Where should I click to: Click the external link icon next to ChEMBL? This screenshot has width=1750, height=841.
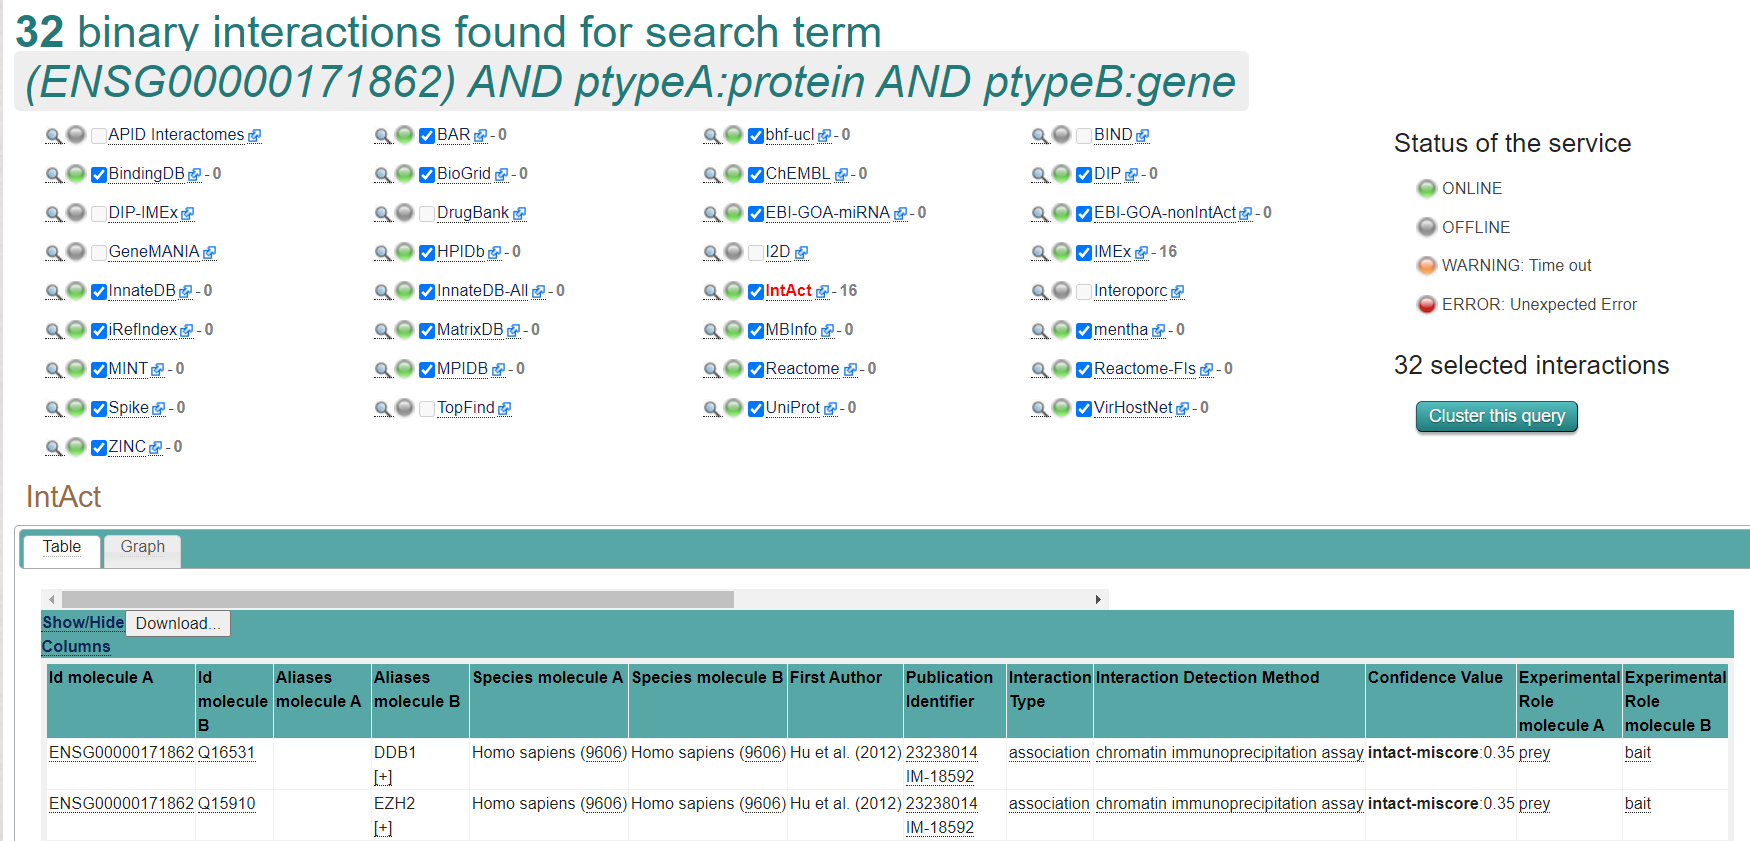pyautogui.click(x=841, y=175)
